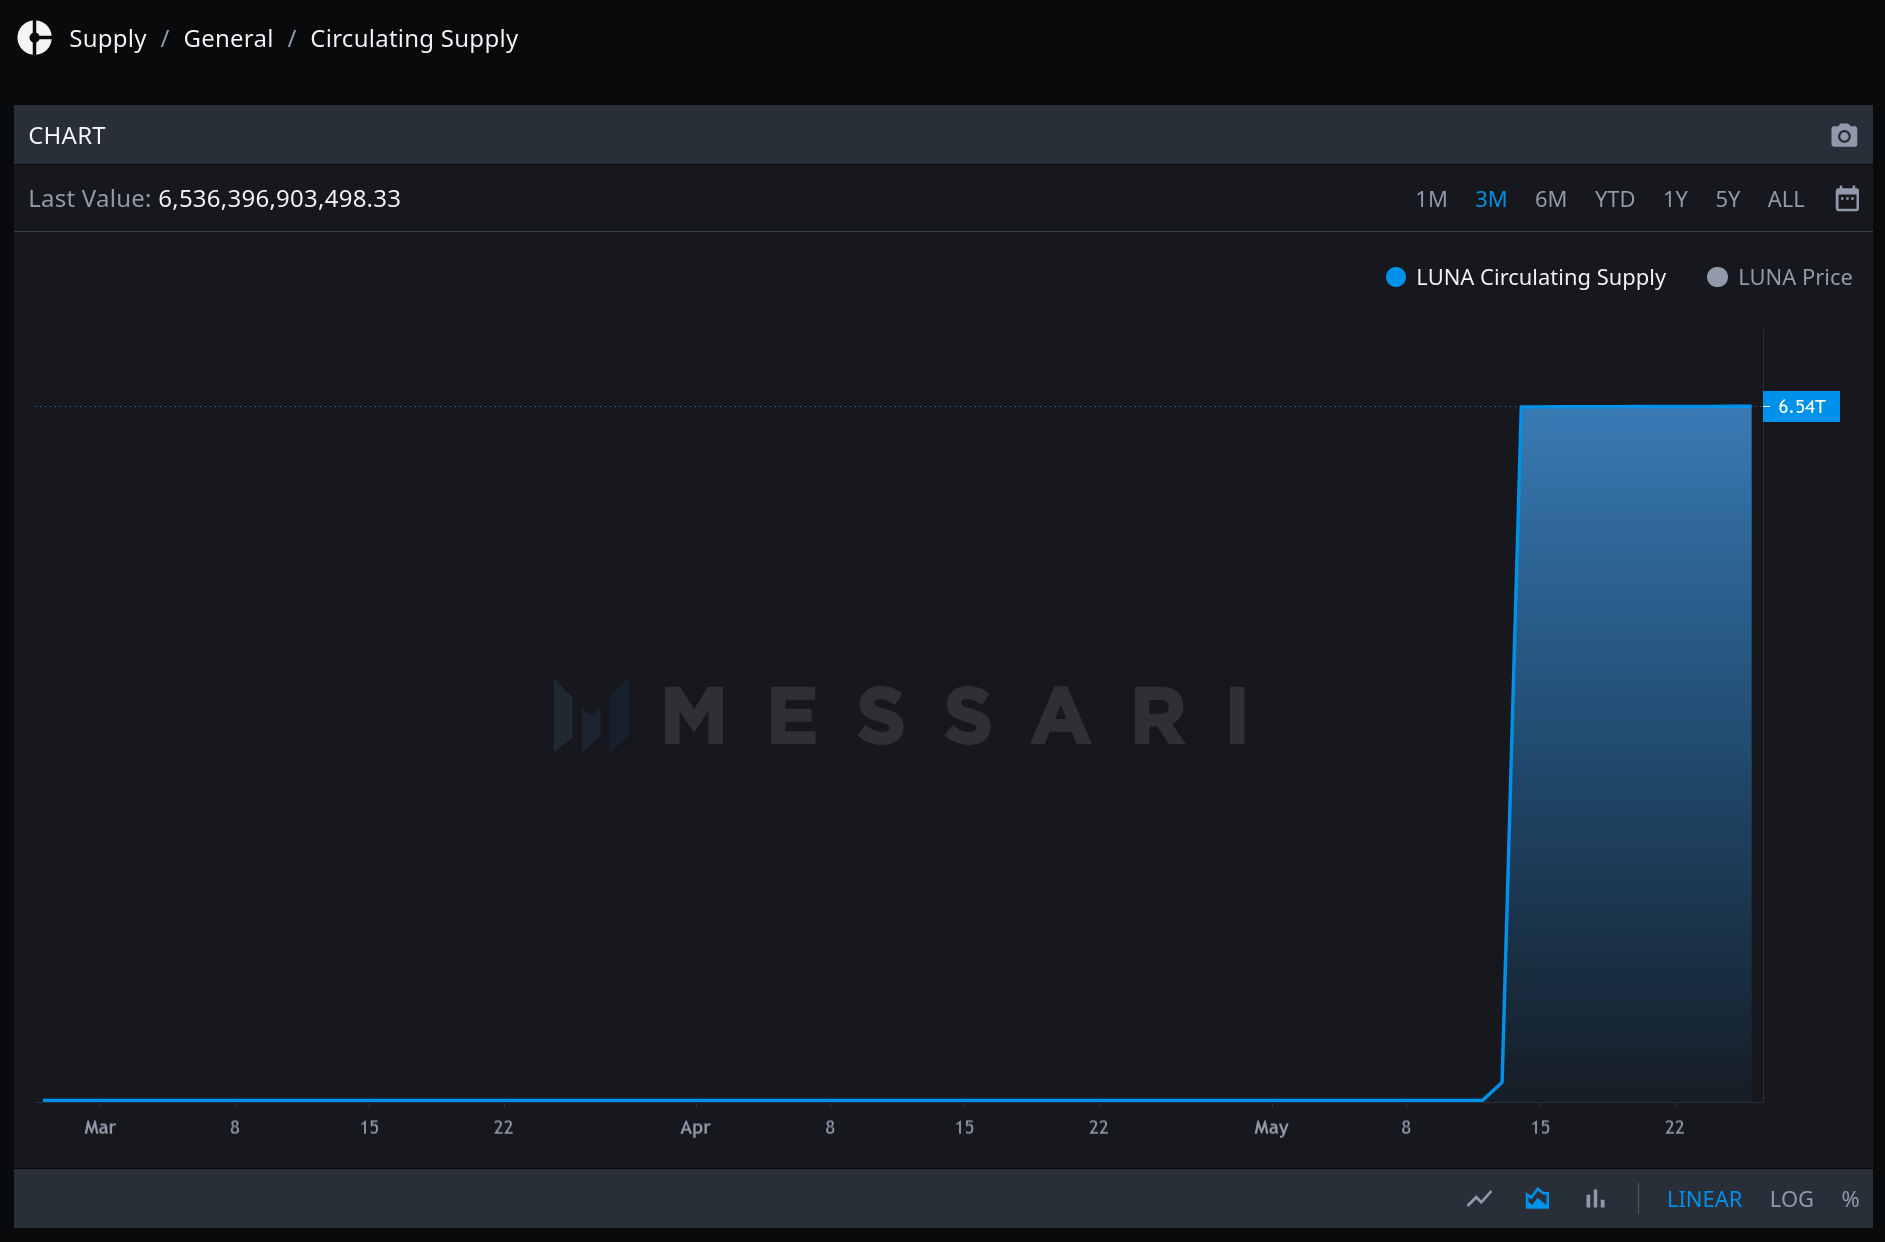This screenshot has height=1242, width=1885.
Task: Select the YTD time range tab
Action: 1614,198
